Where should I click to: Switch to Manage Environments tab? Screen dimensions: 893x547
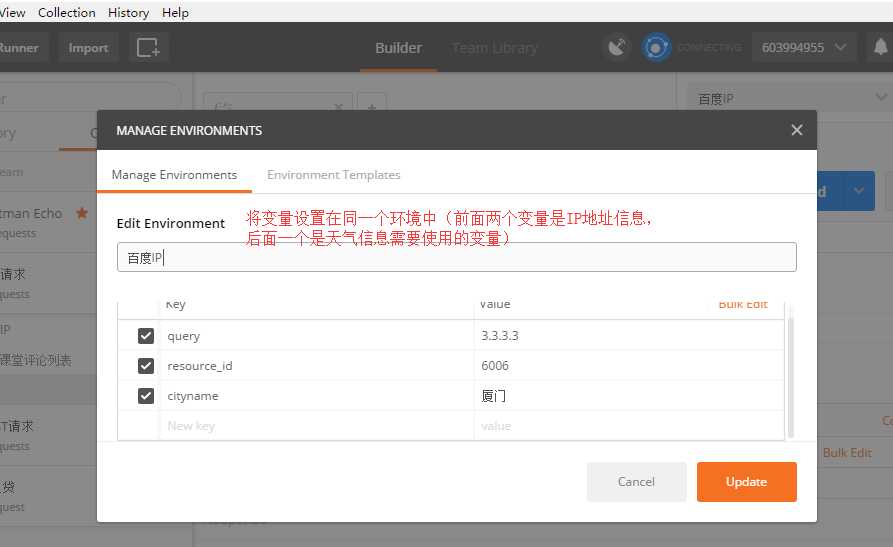[174, 175]
